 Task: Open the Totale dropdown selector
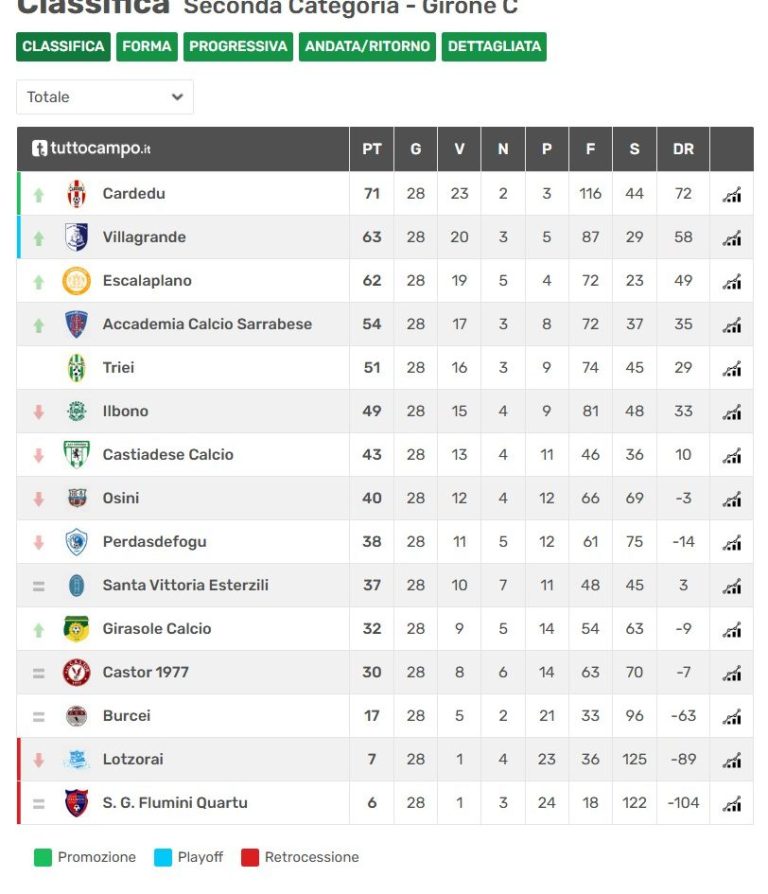point(105,97)
